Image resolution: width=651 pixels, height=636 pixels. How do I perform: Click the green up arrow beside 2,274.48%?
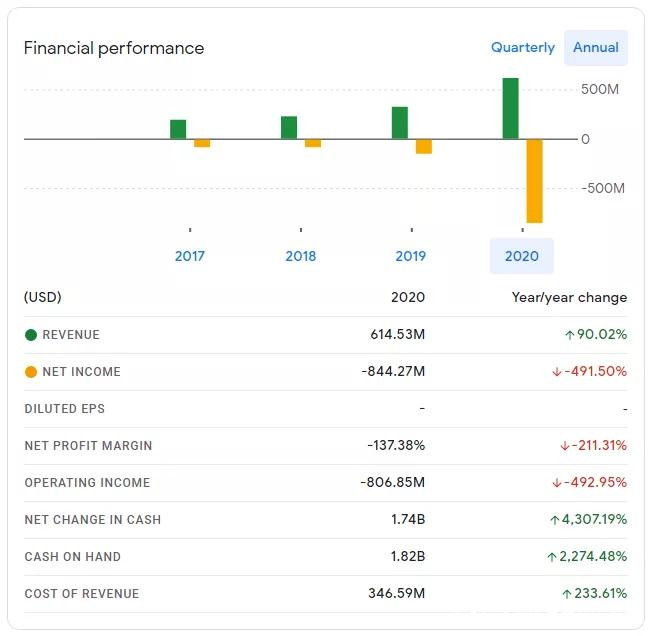551,557
